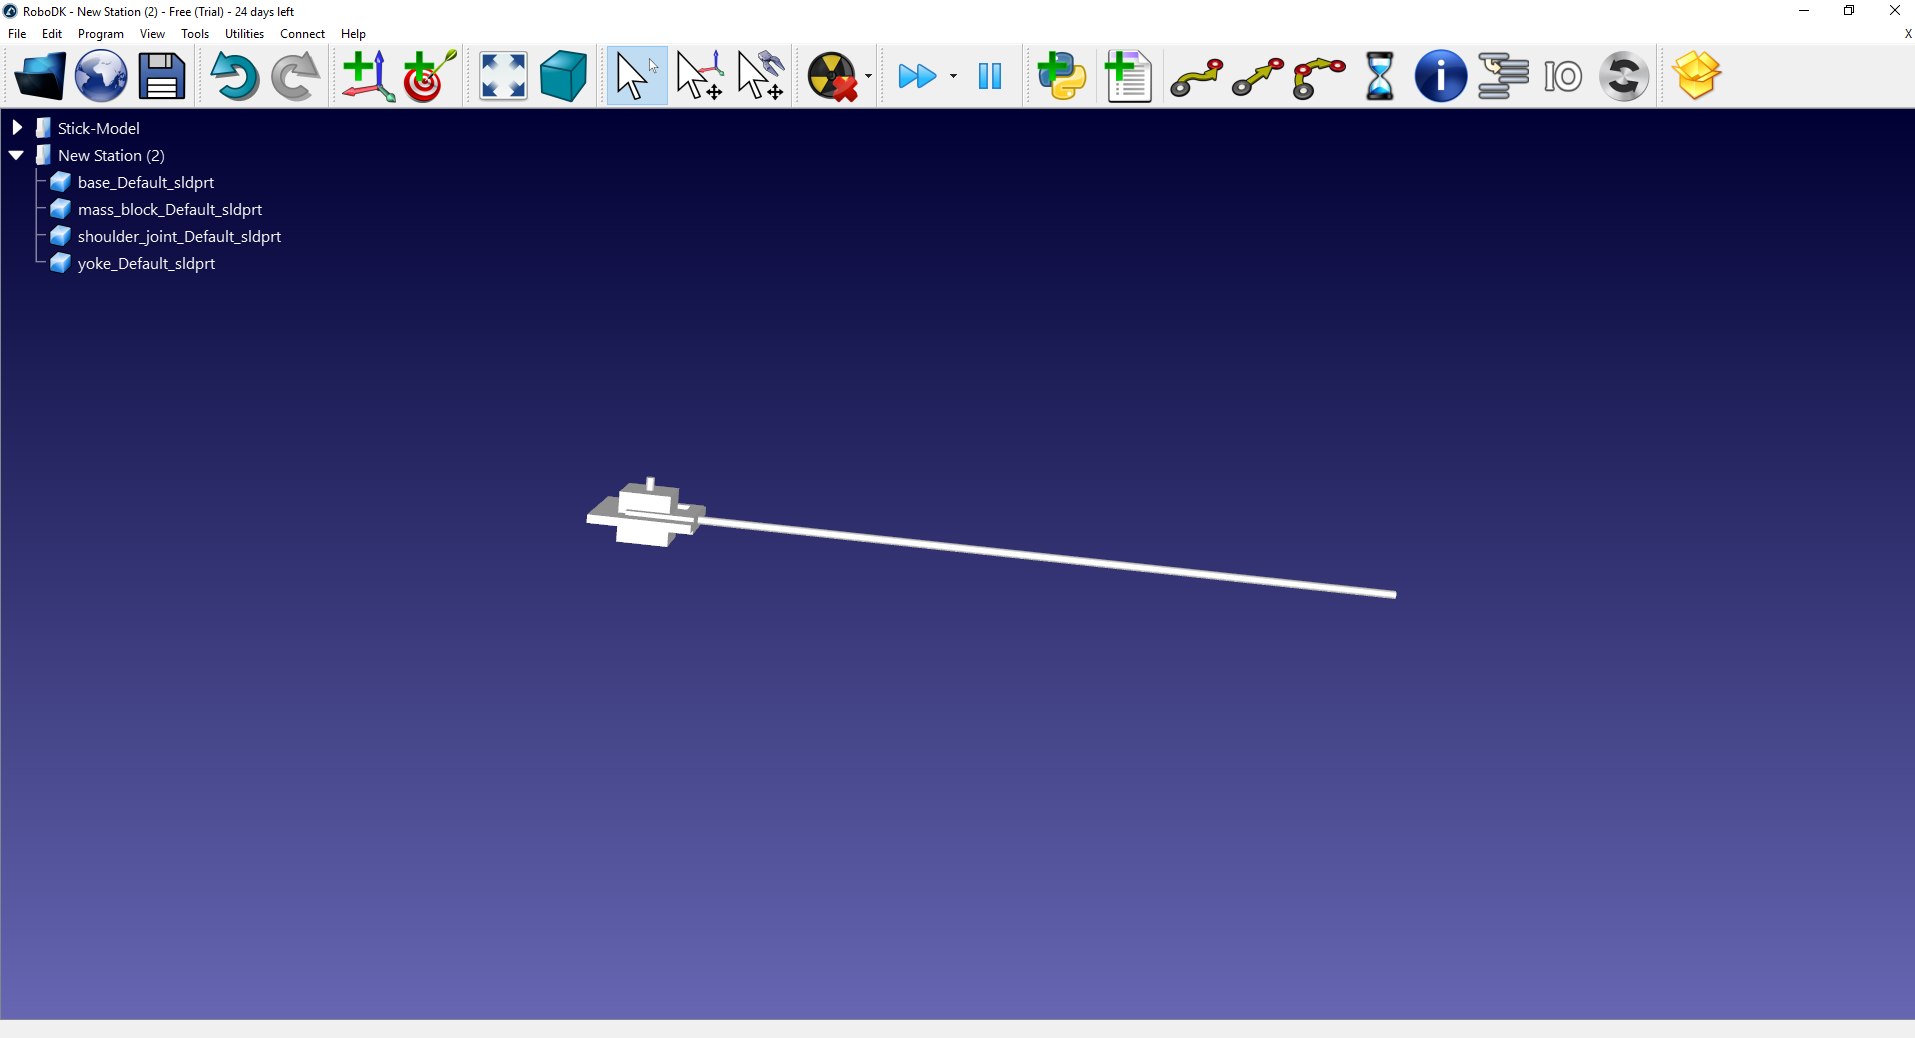Viewport: 1915px width, 1038px height.
Task: Pause the simulation
Action: tap(990, 76)
